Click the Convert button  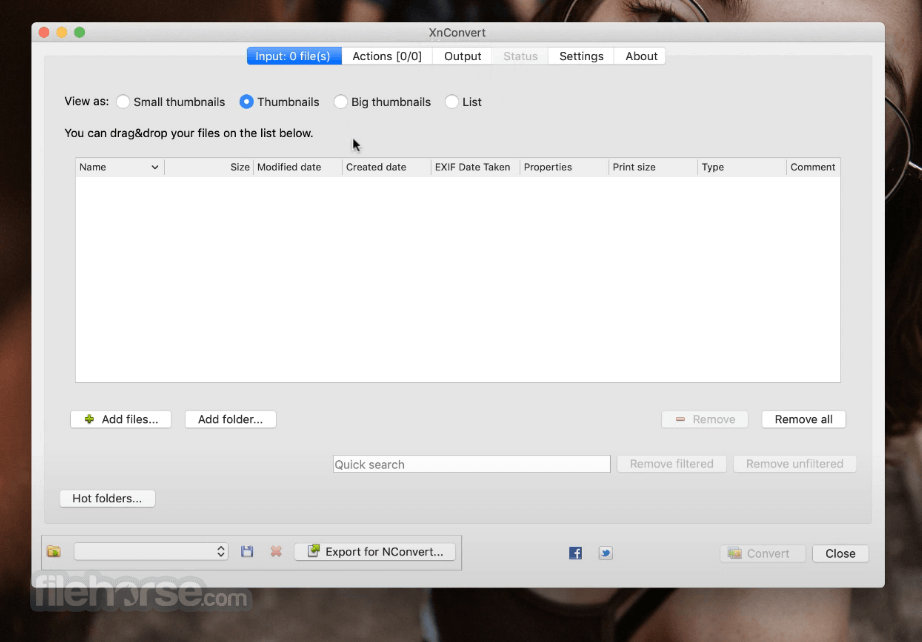click(763, 553)
